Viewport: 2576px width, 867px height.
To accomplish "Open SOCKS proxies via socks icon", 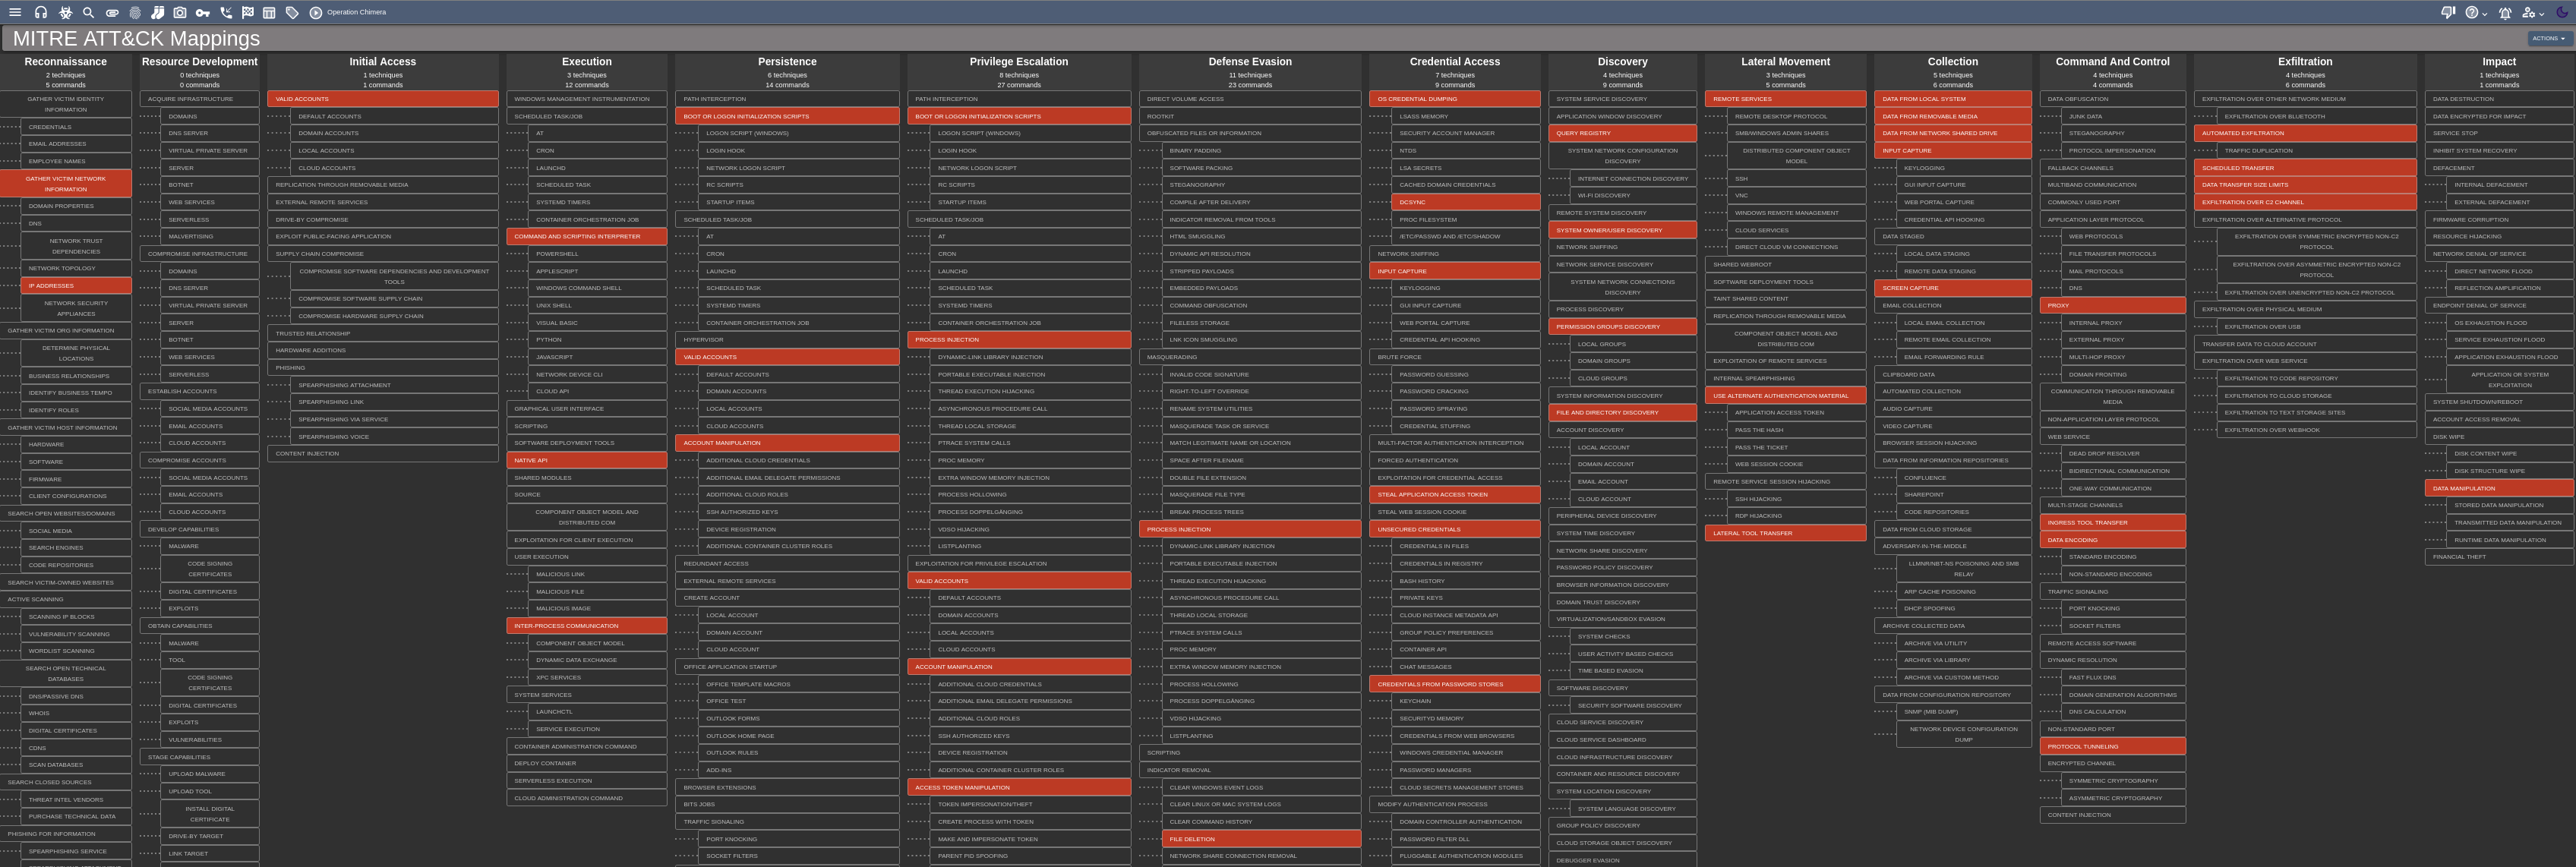I will click(158, 12).
